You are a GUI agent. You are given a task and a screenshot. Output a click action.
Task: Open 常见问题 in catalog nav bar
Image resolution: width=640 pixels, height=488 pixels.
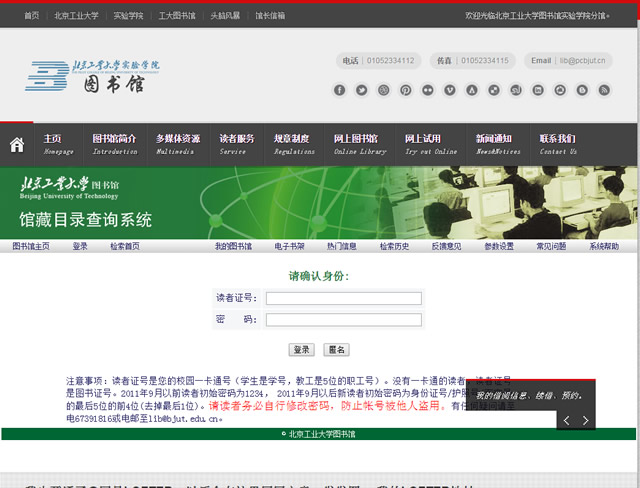(x=551, y=246)
